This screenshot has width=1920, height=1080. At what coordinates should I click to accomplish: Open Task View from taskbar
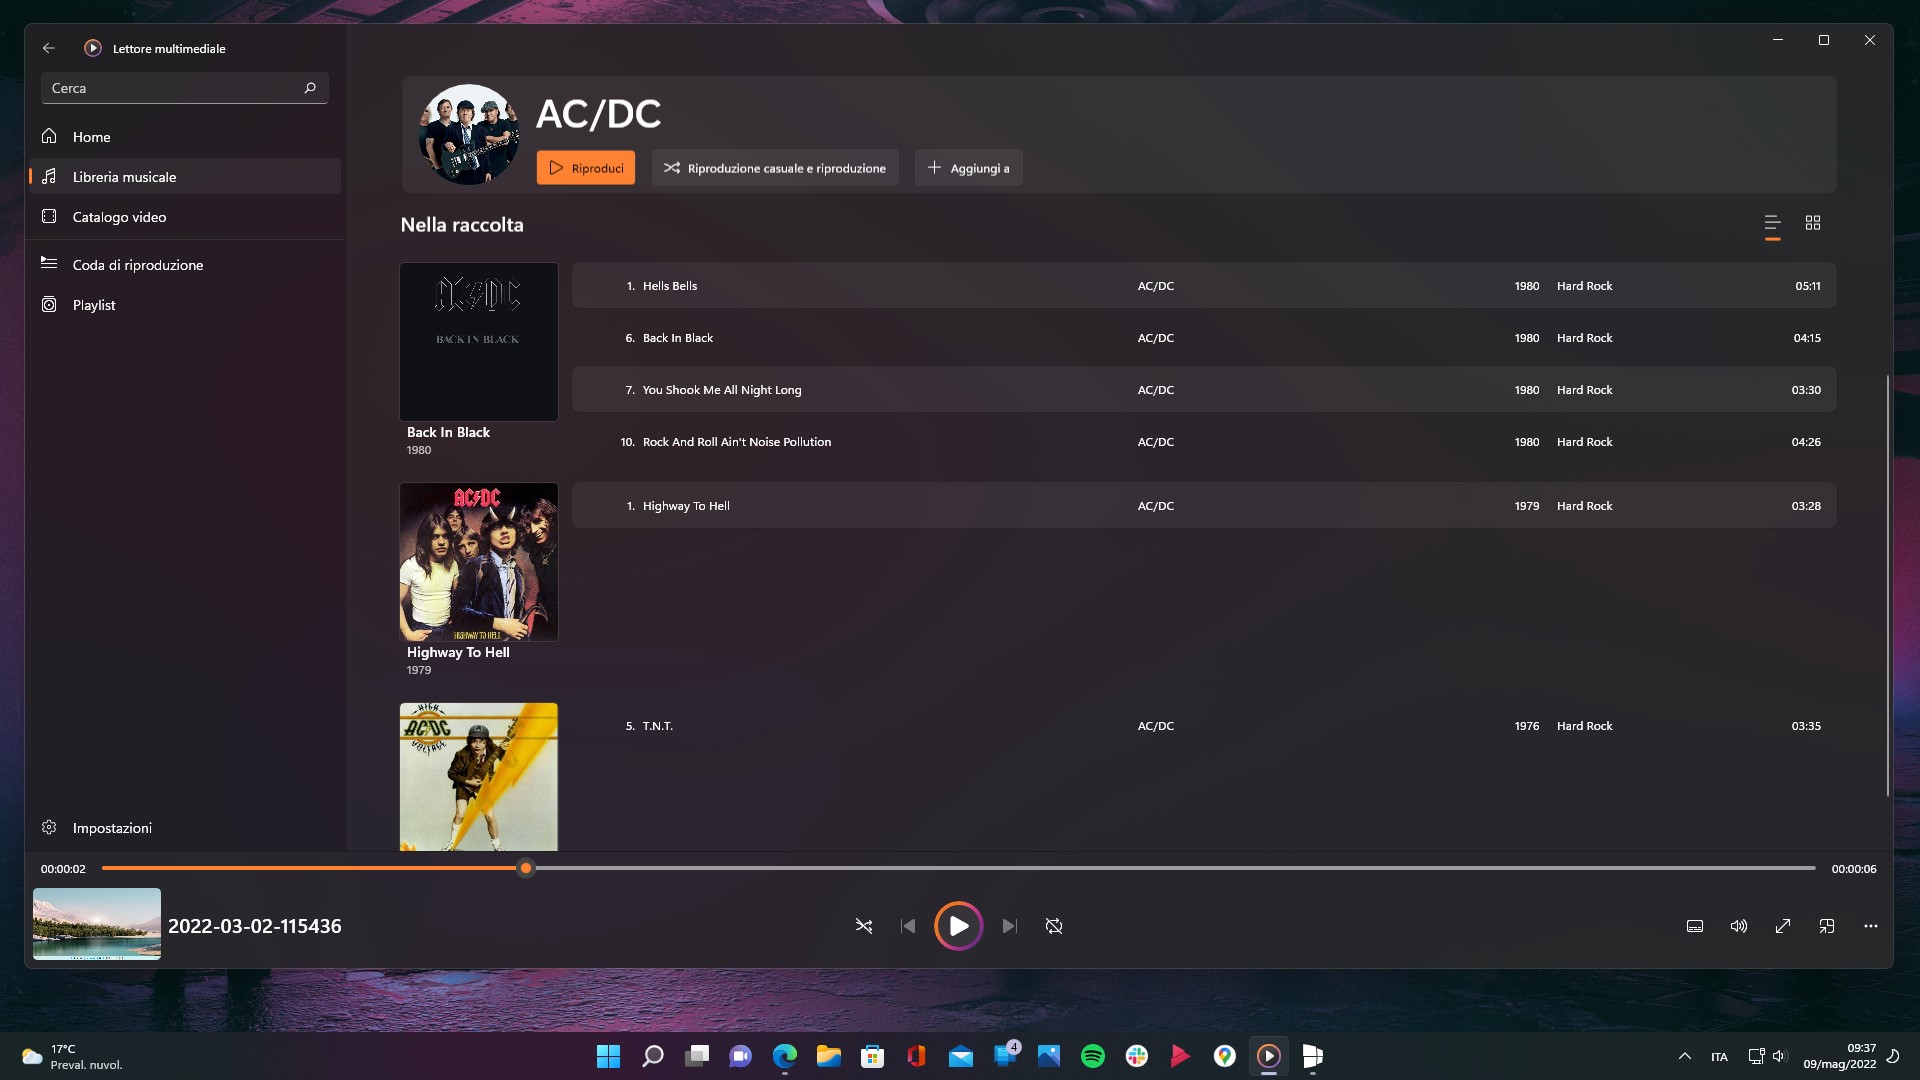(x=697, y=1056)
